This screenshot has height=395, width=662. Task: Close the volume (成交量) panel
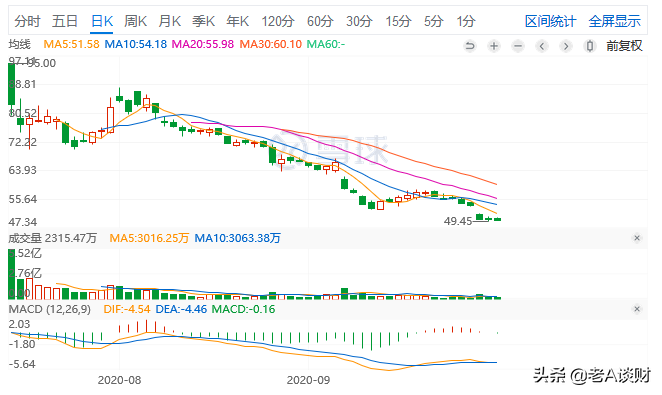(x=637, y=238)
